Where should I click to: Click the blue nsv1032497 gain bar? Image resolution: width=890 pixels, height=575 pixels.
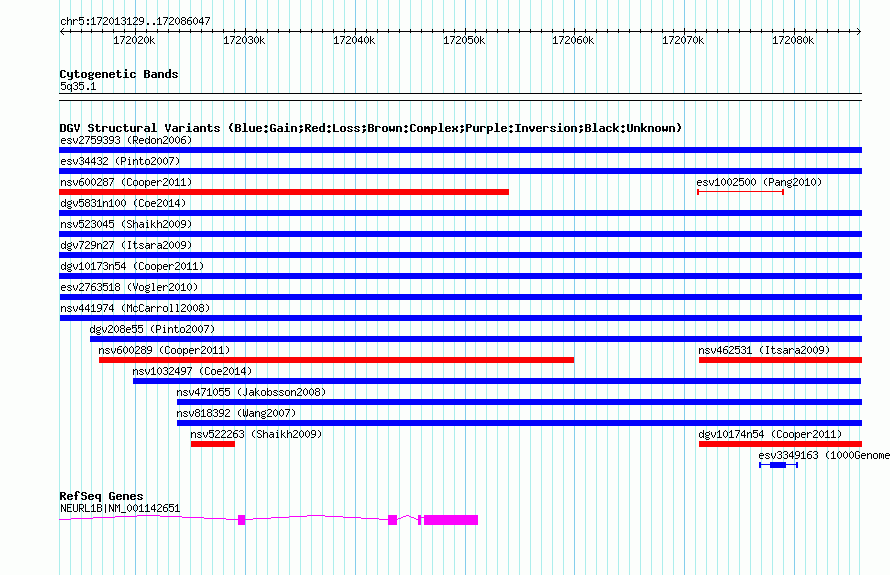pyautogui.click(x=497, y=381)
